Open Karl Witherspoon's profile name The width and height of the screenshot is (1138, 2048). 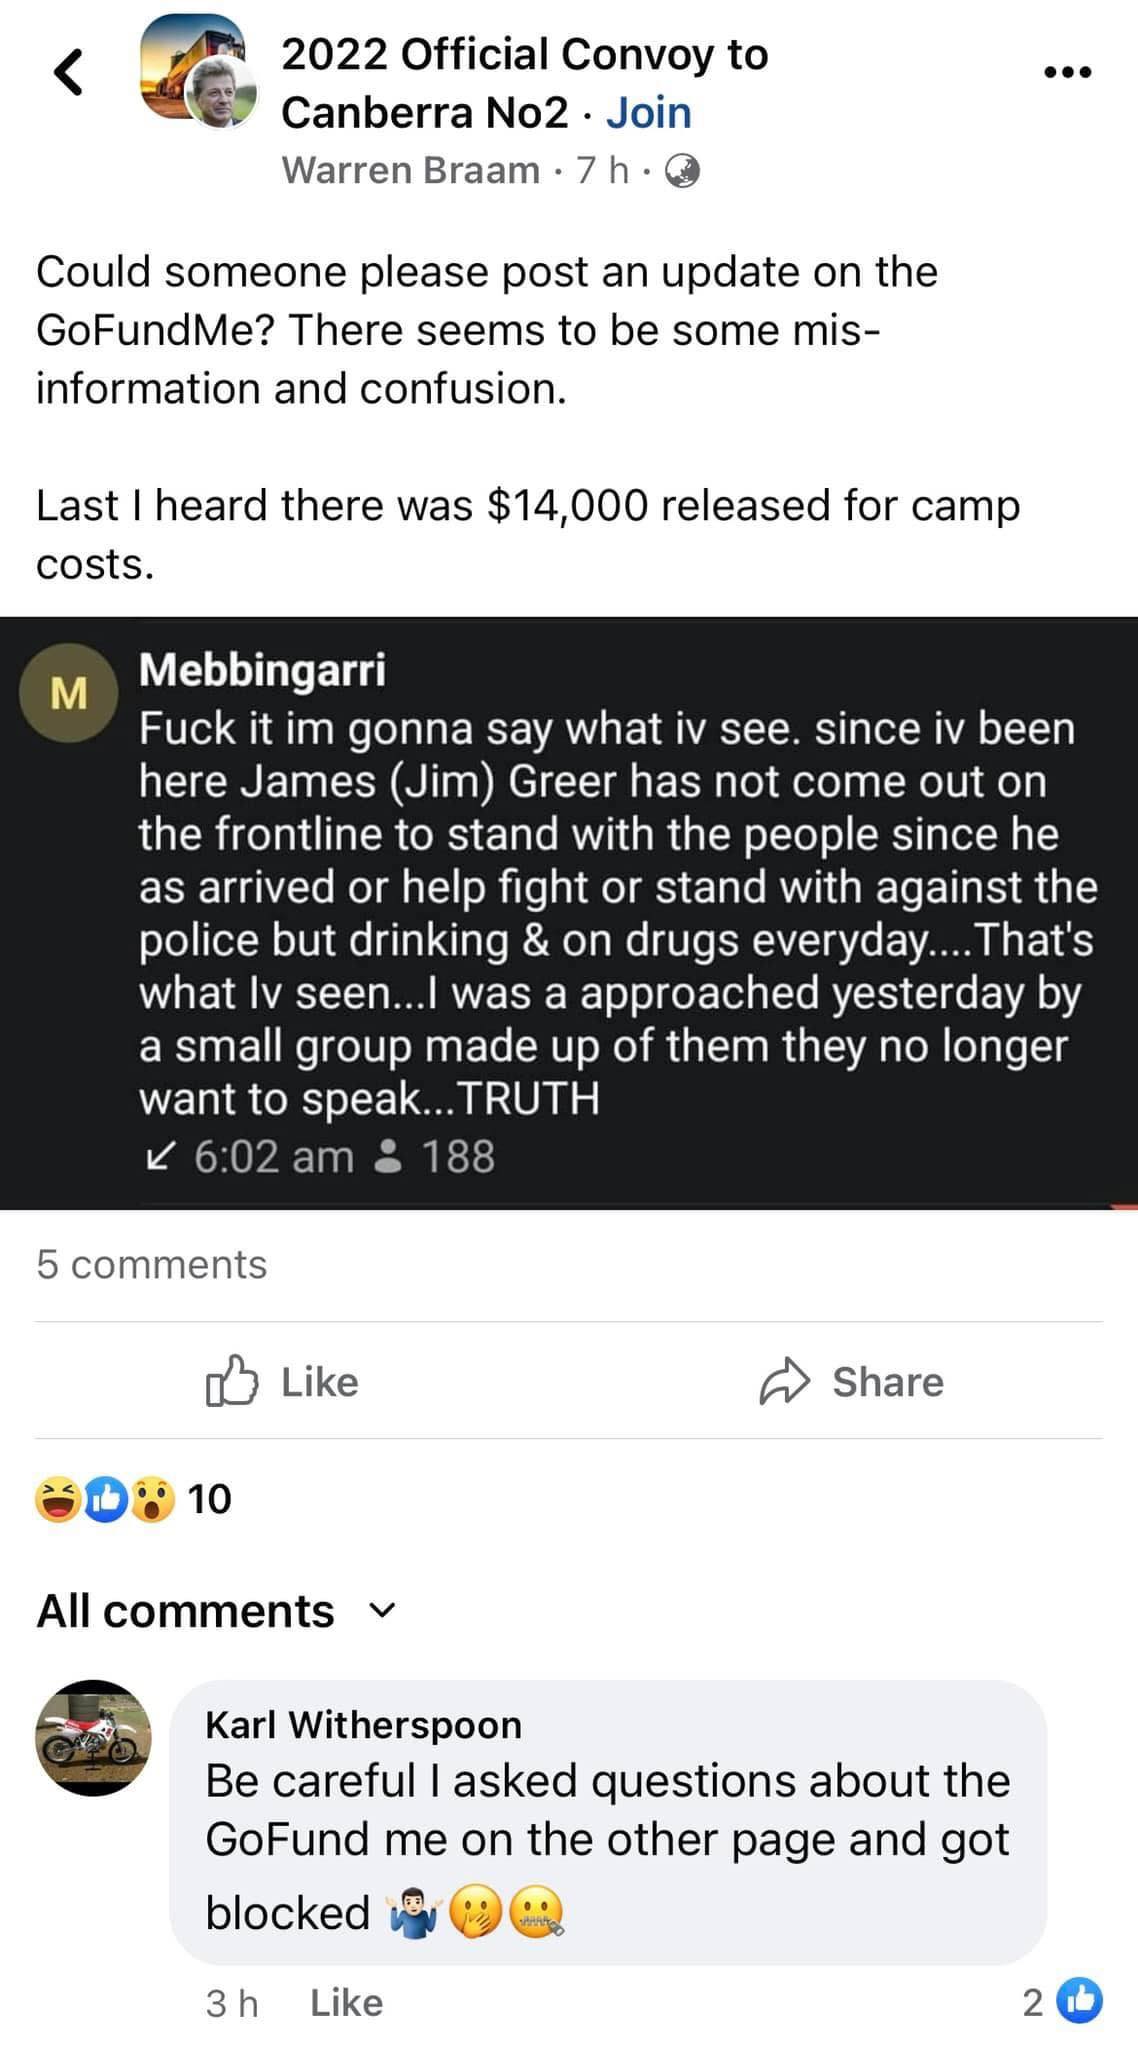(x=364, y=1724)
